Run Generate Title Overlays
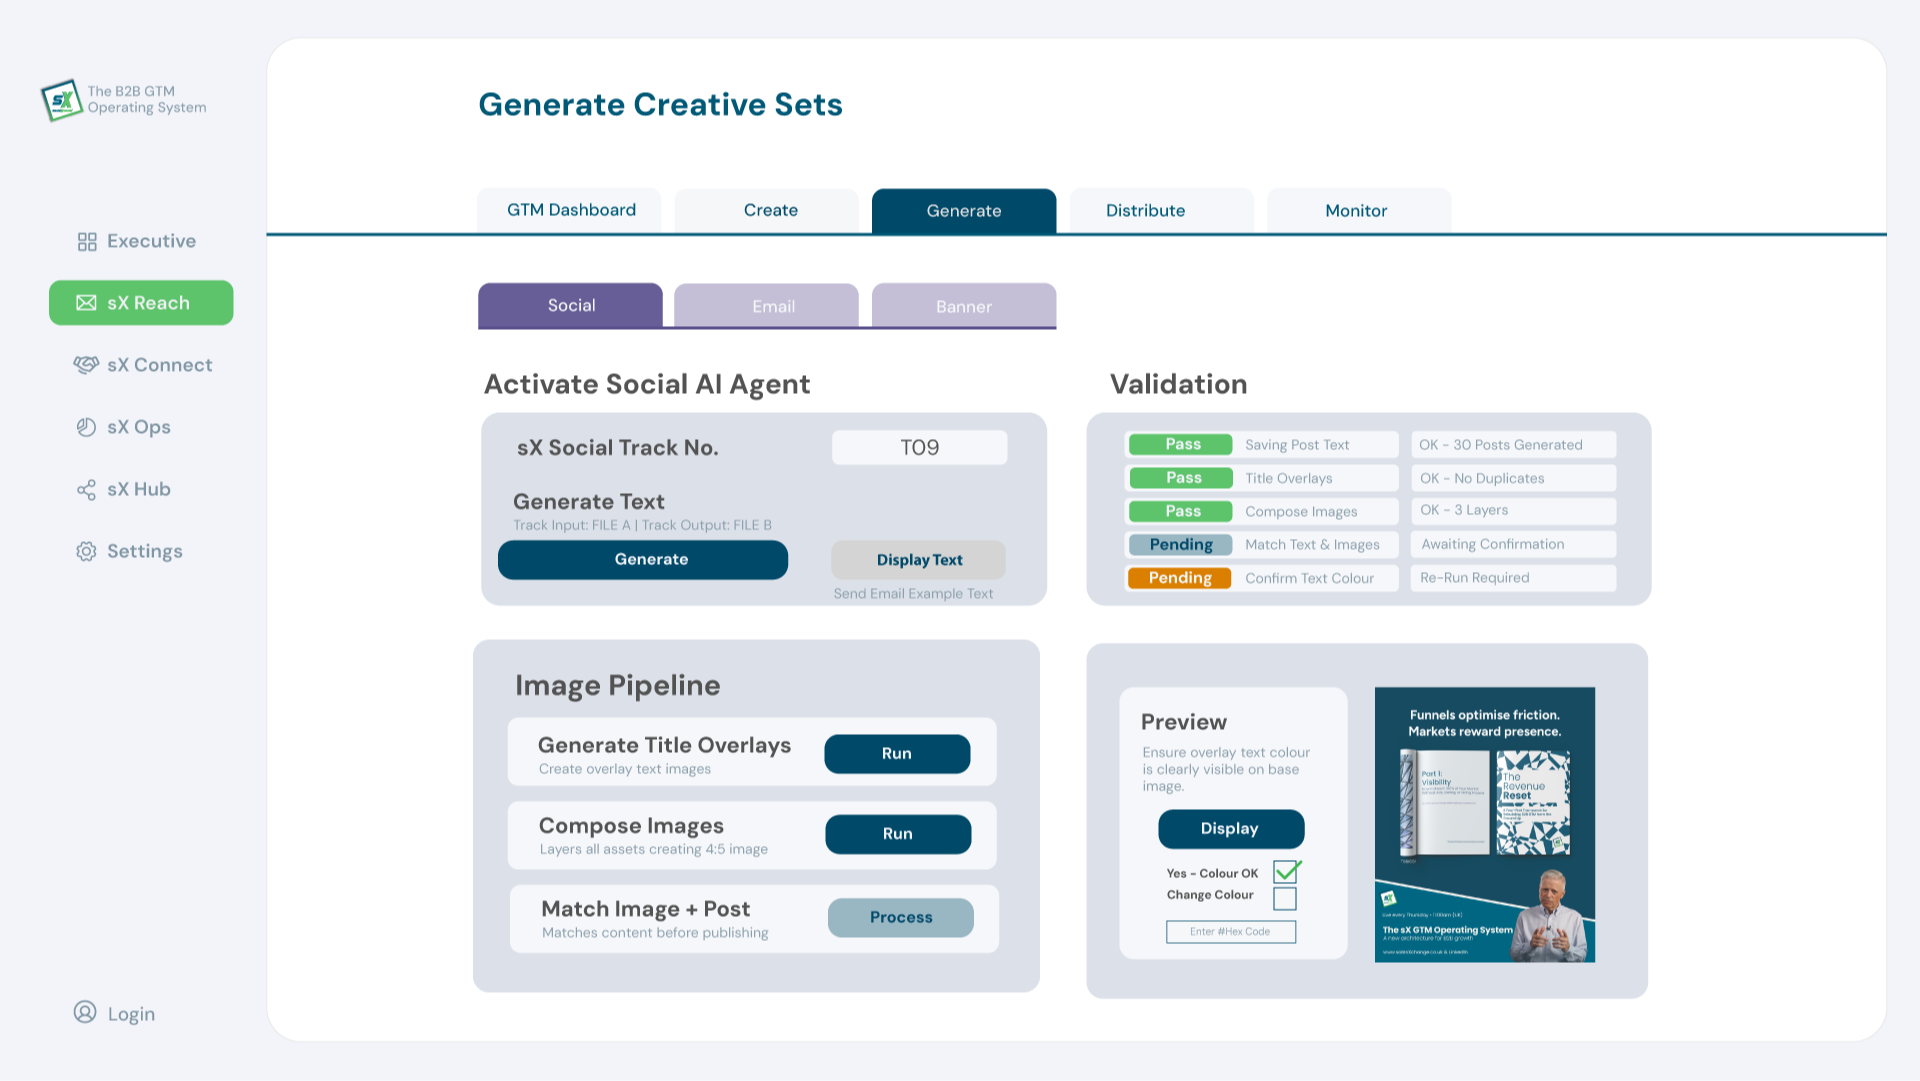 (897, 754)
